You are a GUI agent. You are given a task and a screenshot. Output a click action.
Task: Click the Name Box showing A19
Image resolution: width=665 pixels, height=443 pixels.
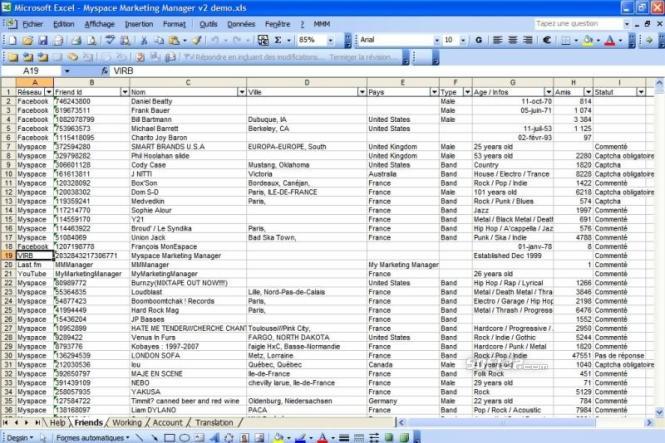point(31,71)
